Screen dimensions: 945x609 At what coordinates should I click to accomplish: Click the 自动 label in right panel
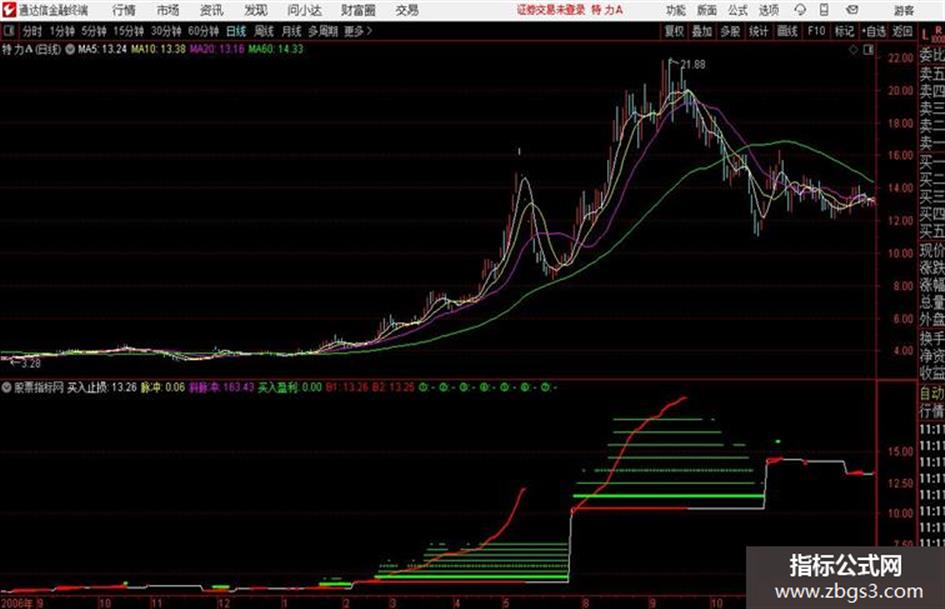pyautogui.click(x=932, y=393)
